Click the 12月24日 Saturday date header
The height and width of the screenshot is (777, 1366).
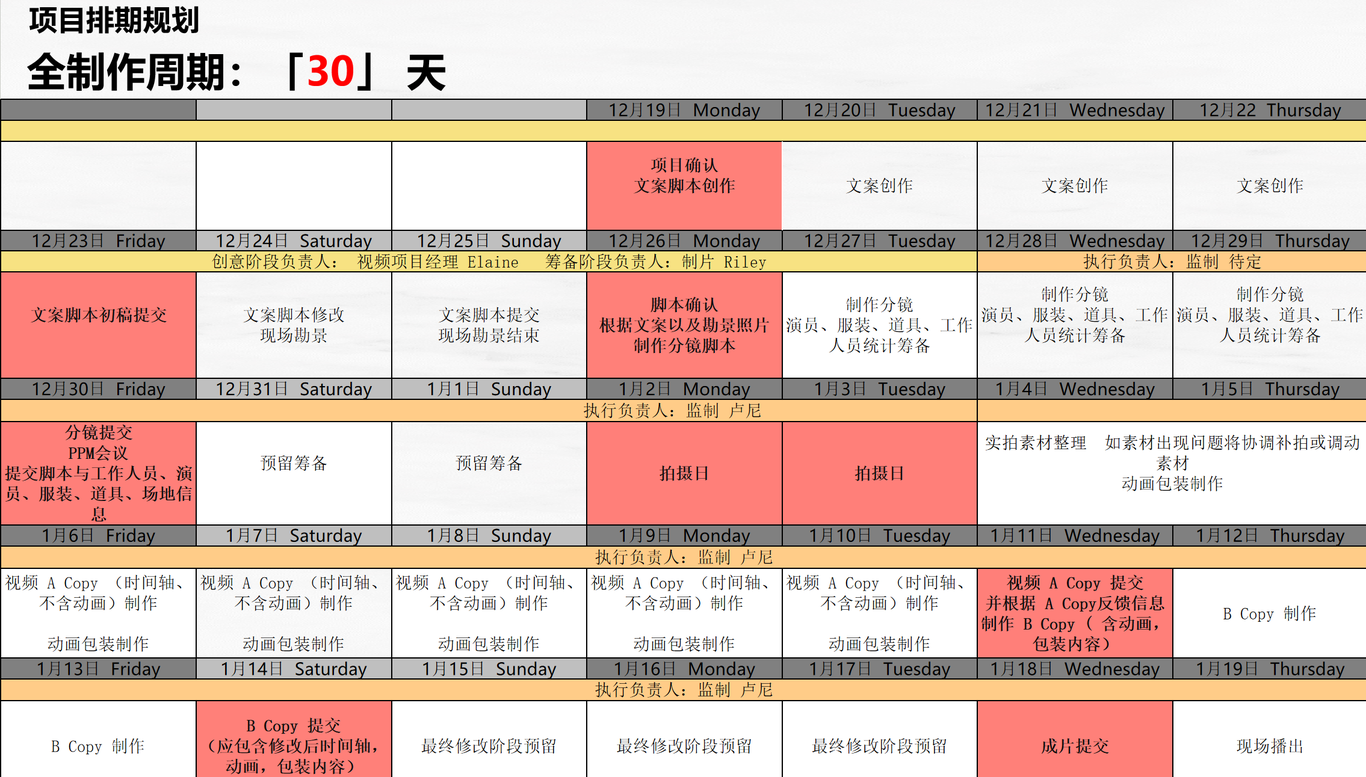point(294,241)
